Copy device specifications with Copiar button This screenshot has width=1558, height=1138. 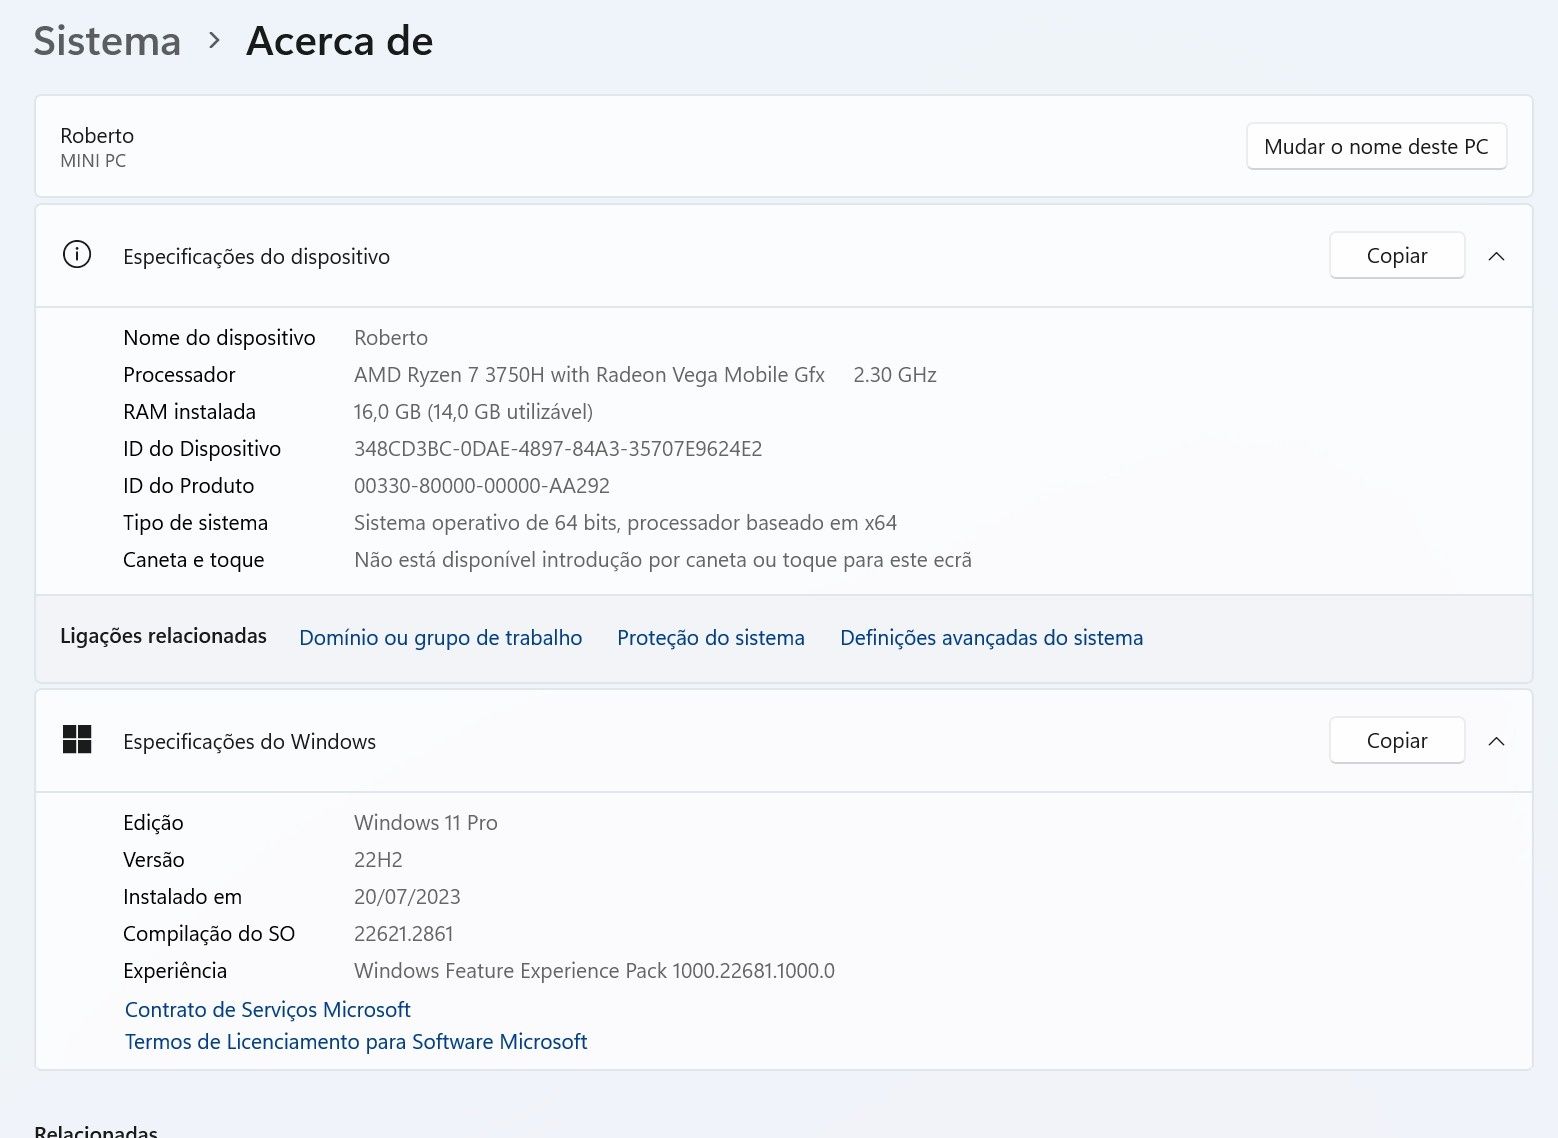(1396, 256)
